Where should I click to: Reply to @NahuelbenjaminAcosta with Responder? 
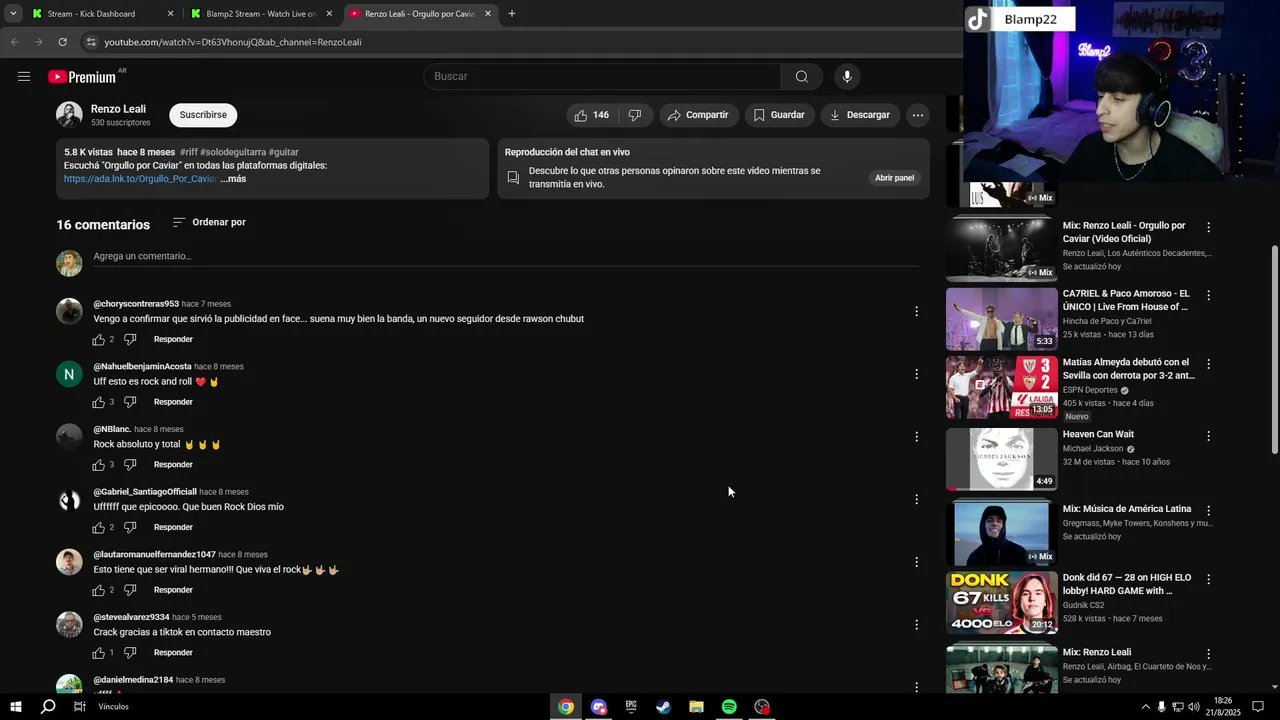tap(173, 402)
